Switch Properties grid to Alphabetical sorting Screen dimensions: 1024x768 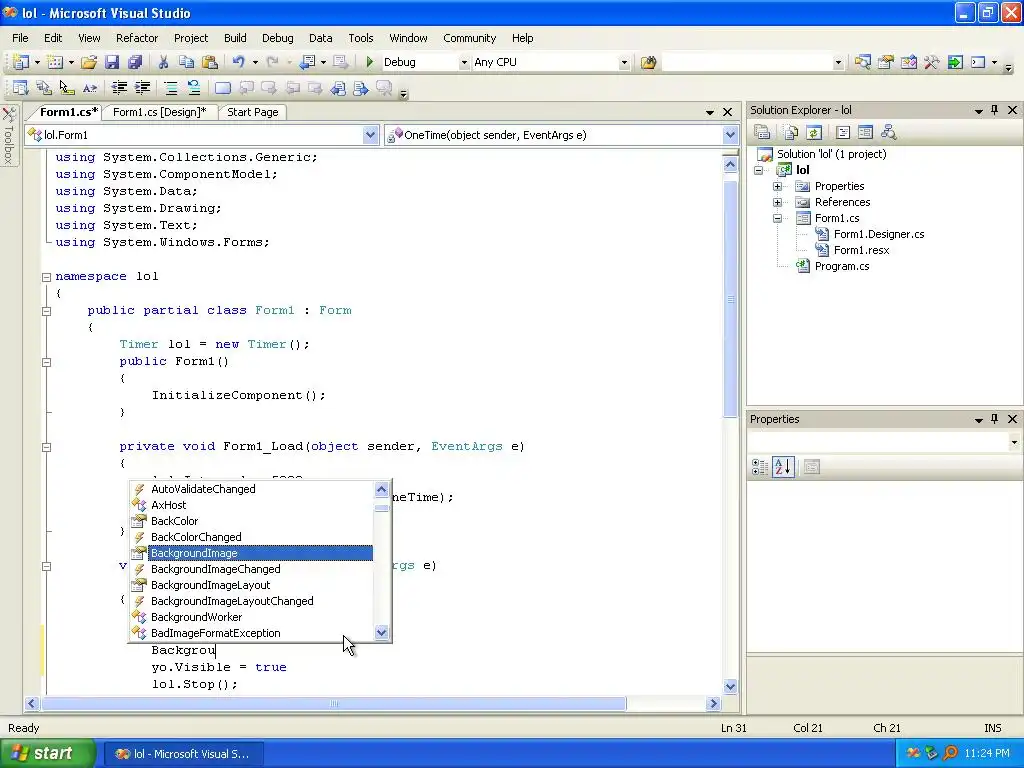tap(783, 467)
